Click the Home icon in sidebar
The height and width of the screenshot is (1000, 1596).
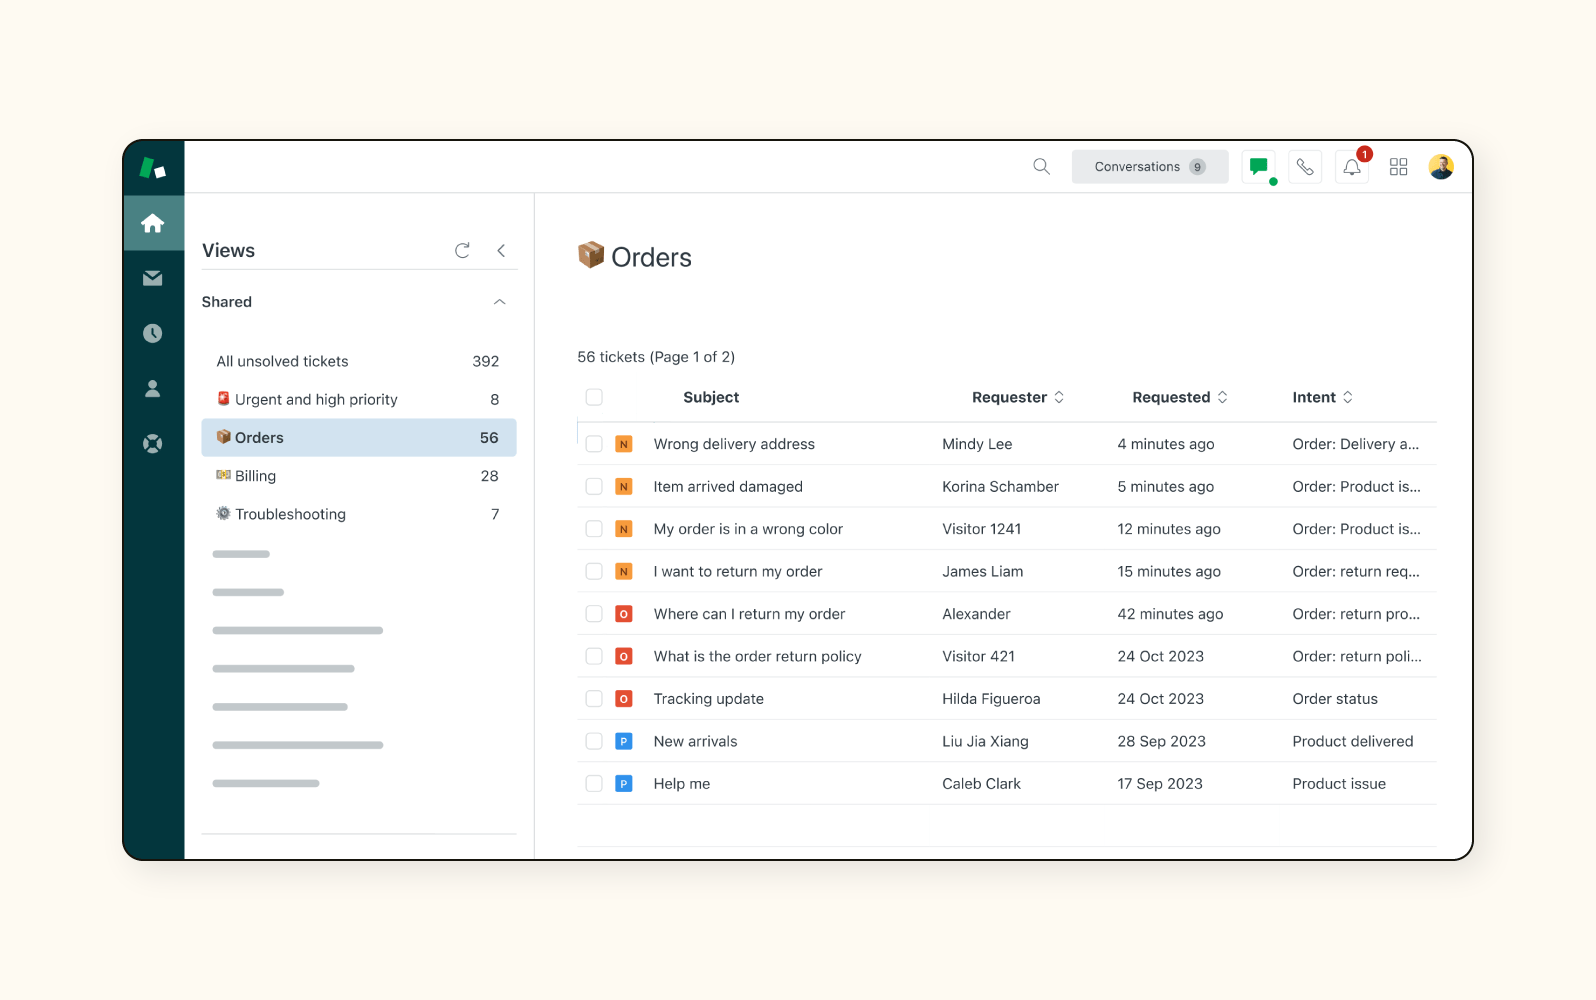click(x=153, y=223)
